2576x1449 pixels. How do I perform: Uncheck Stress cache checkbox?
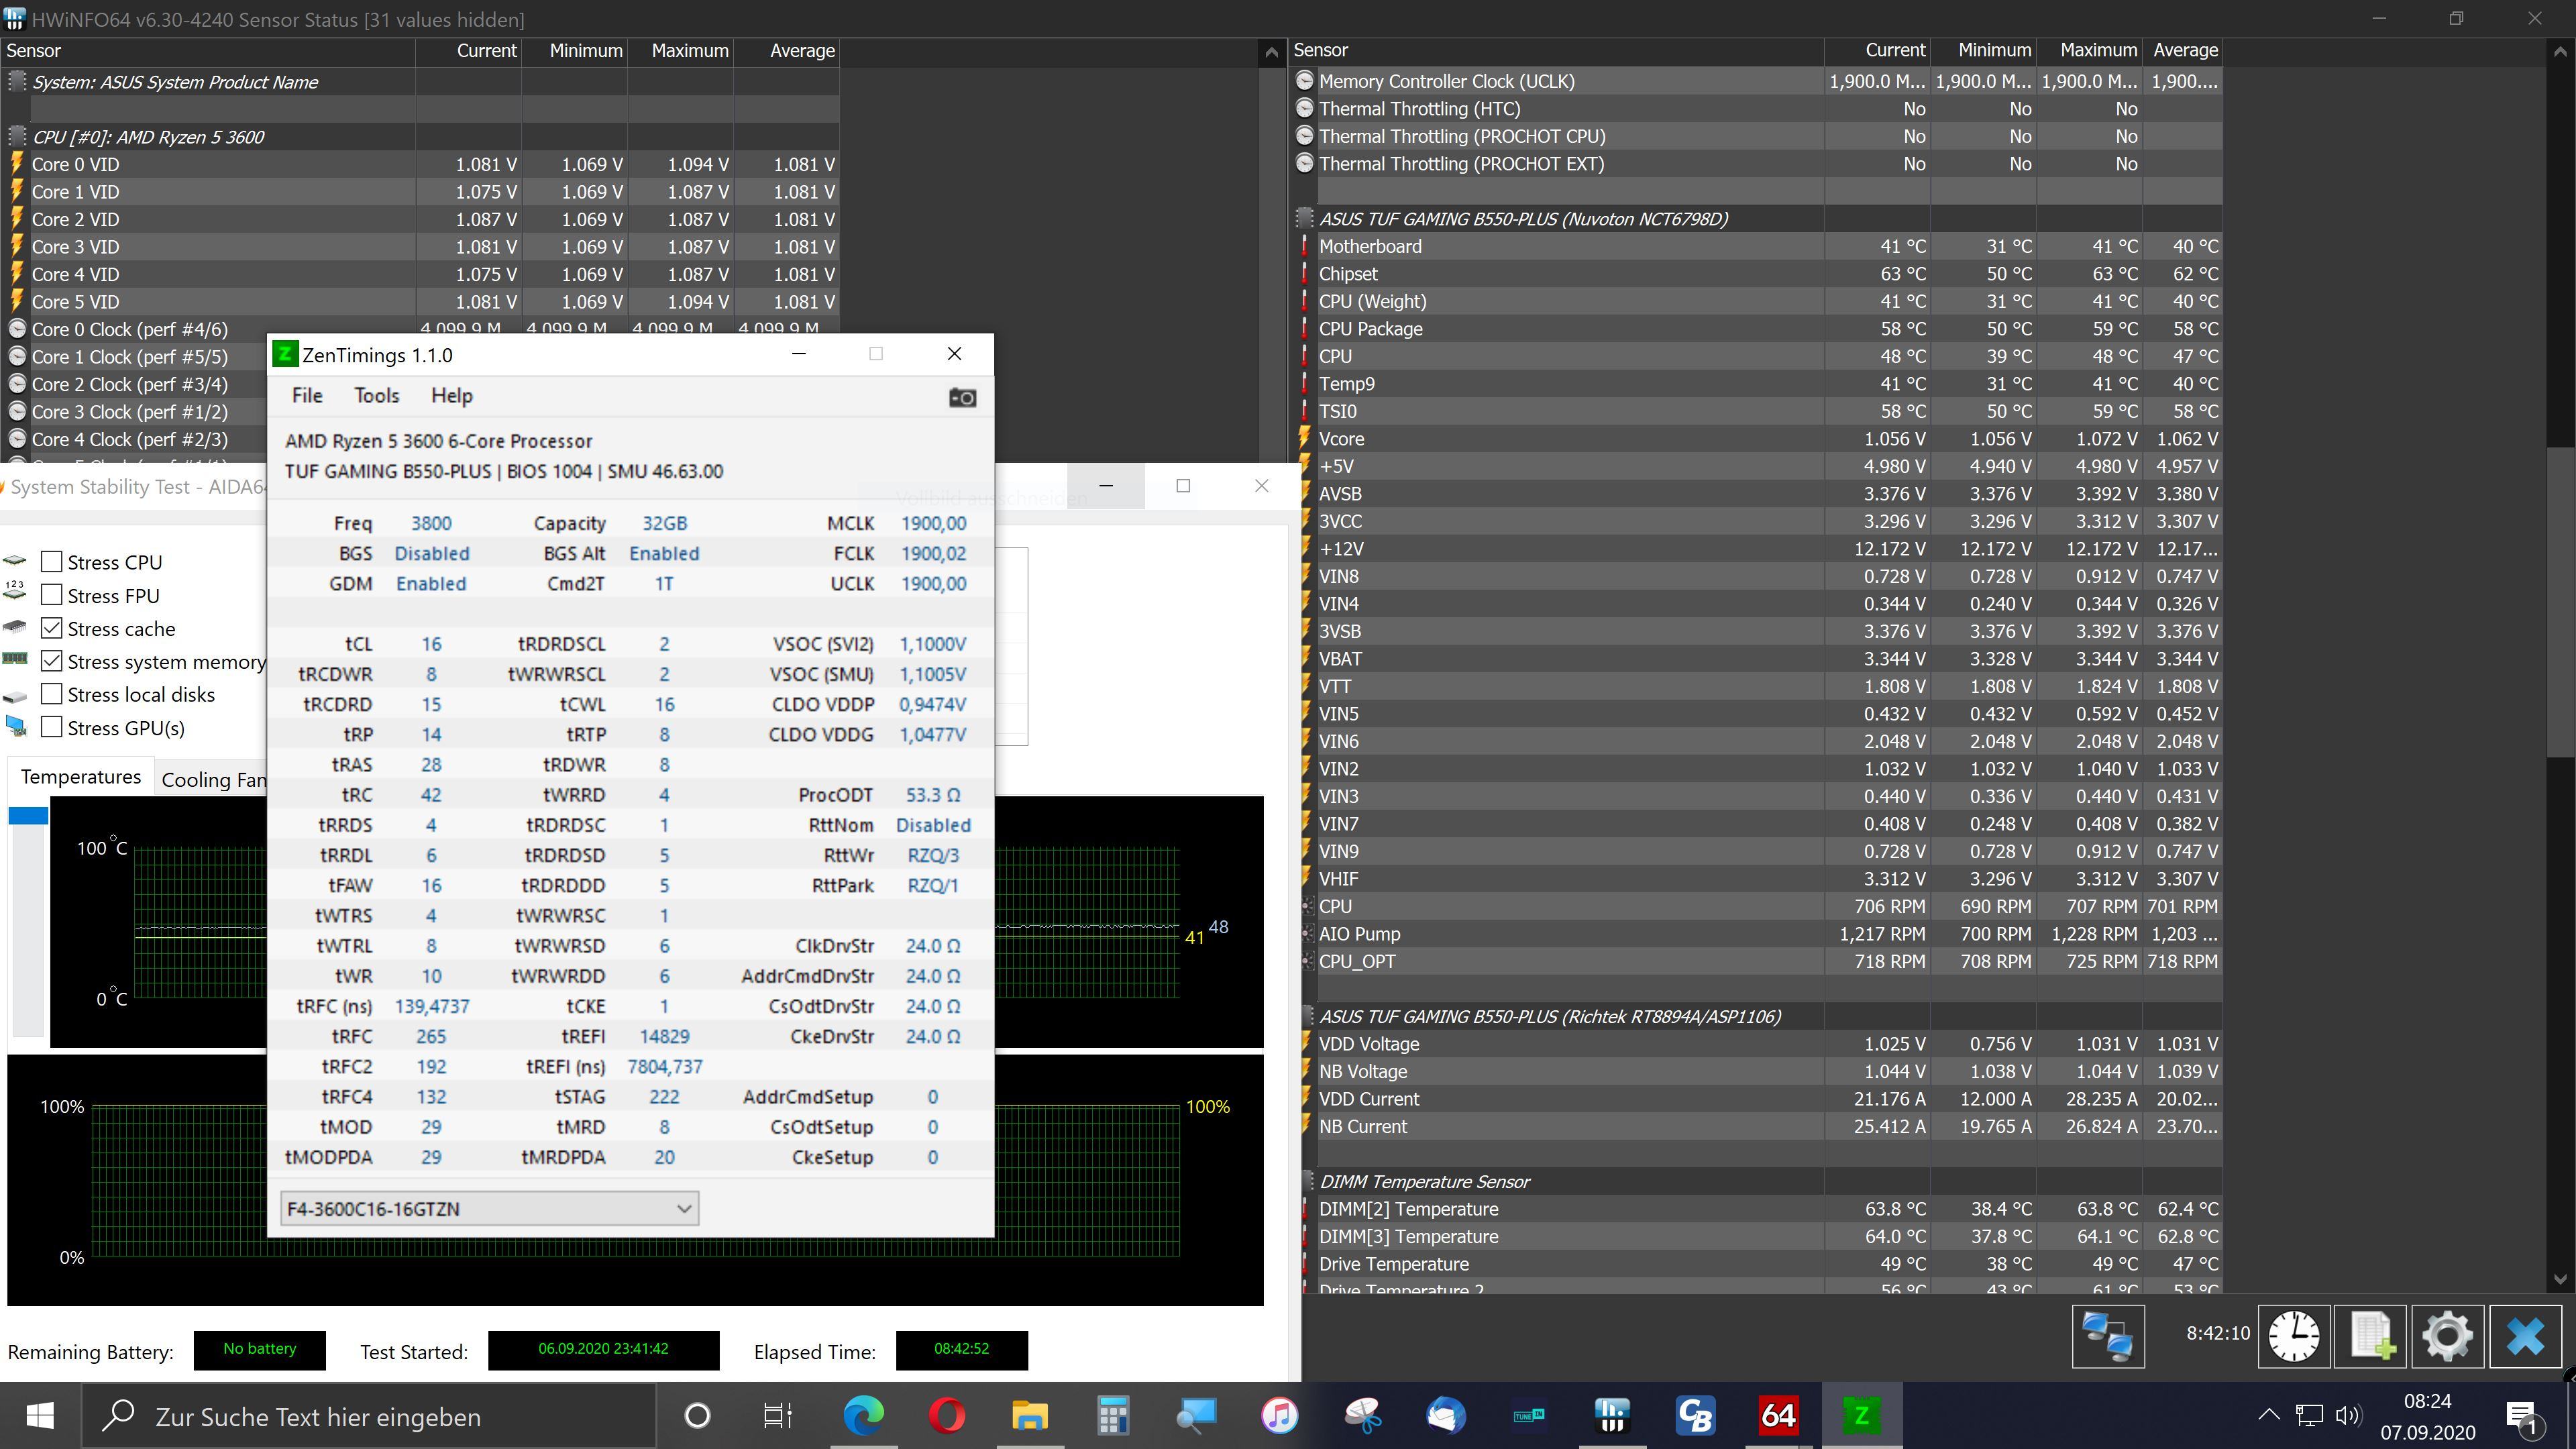(52, 628)
